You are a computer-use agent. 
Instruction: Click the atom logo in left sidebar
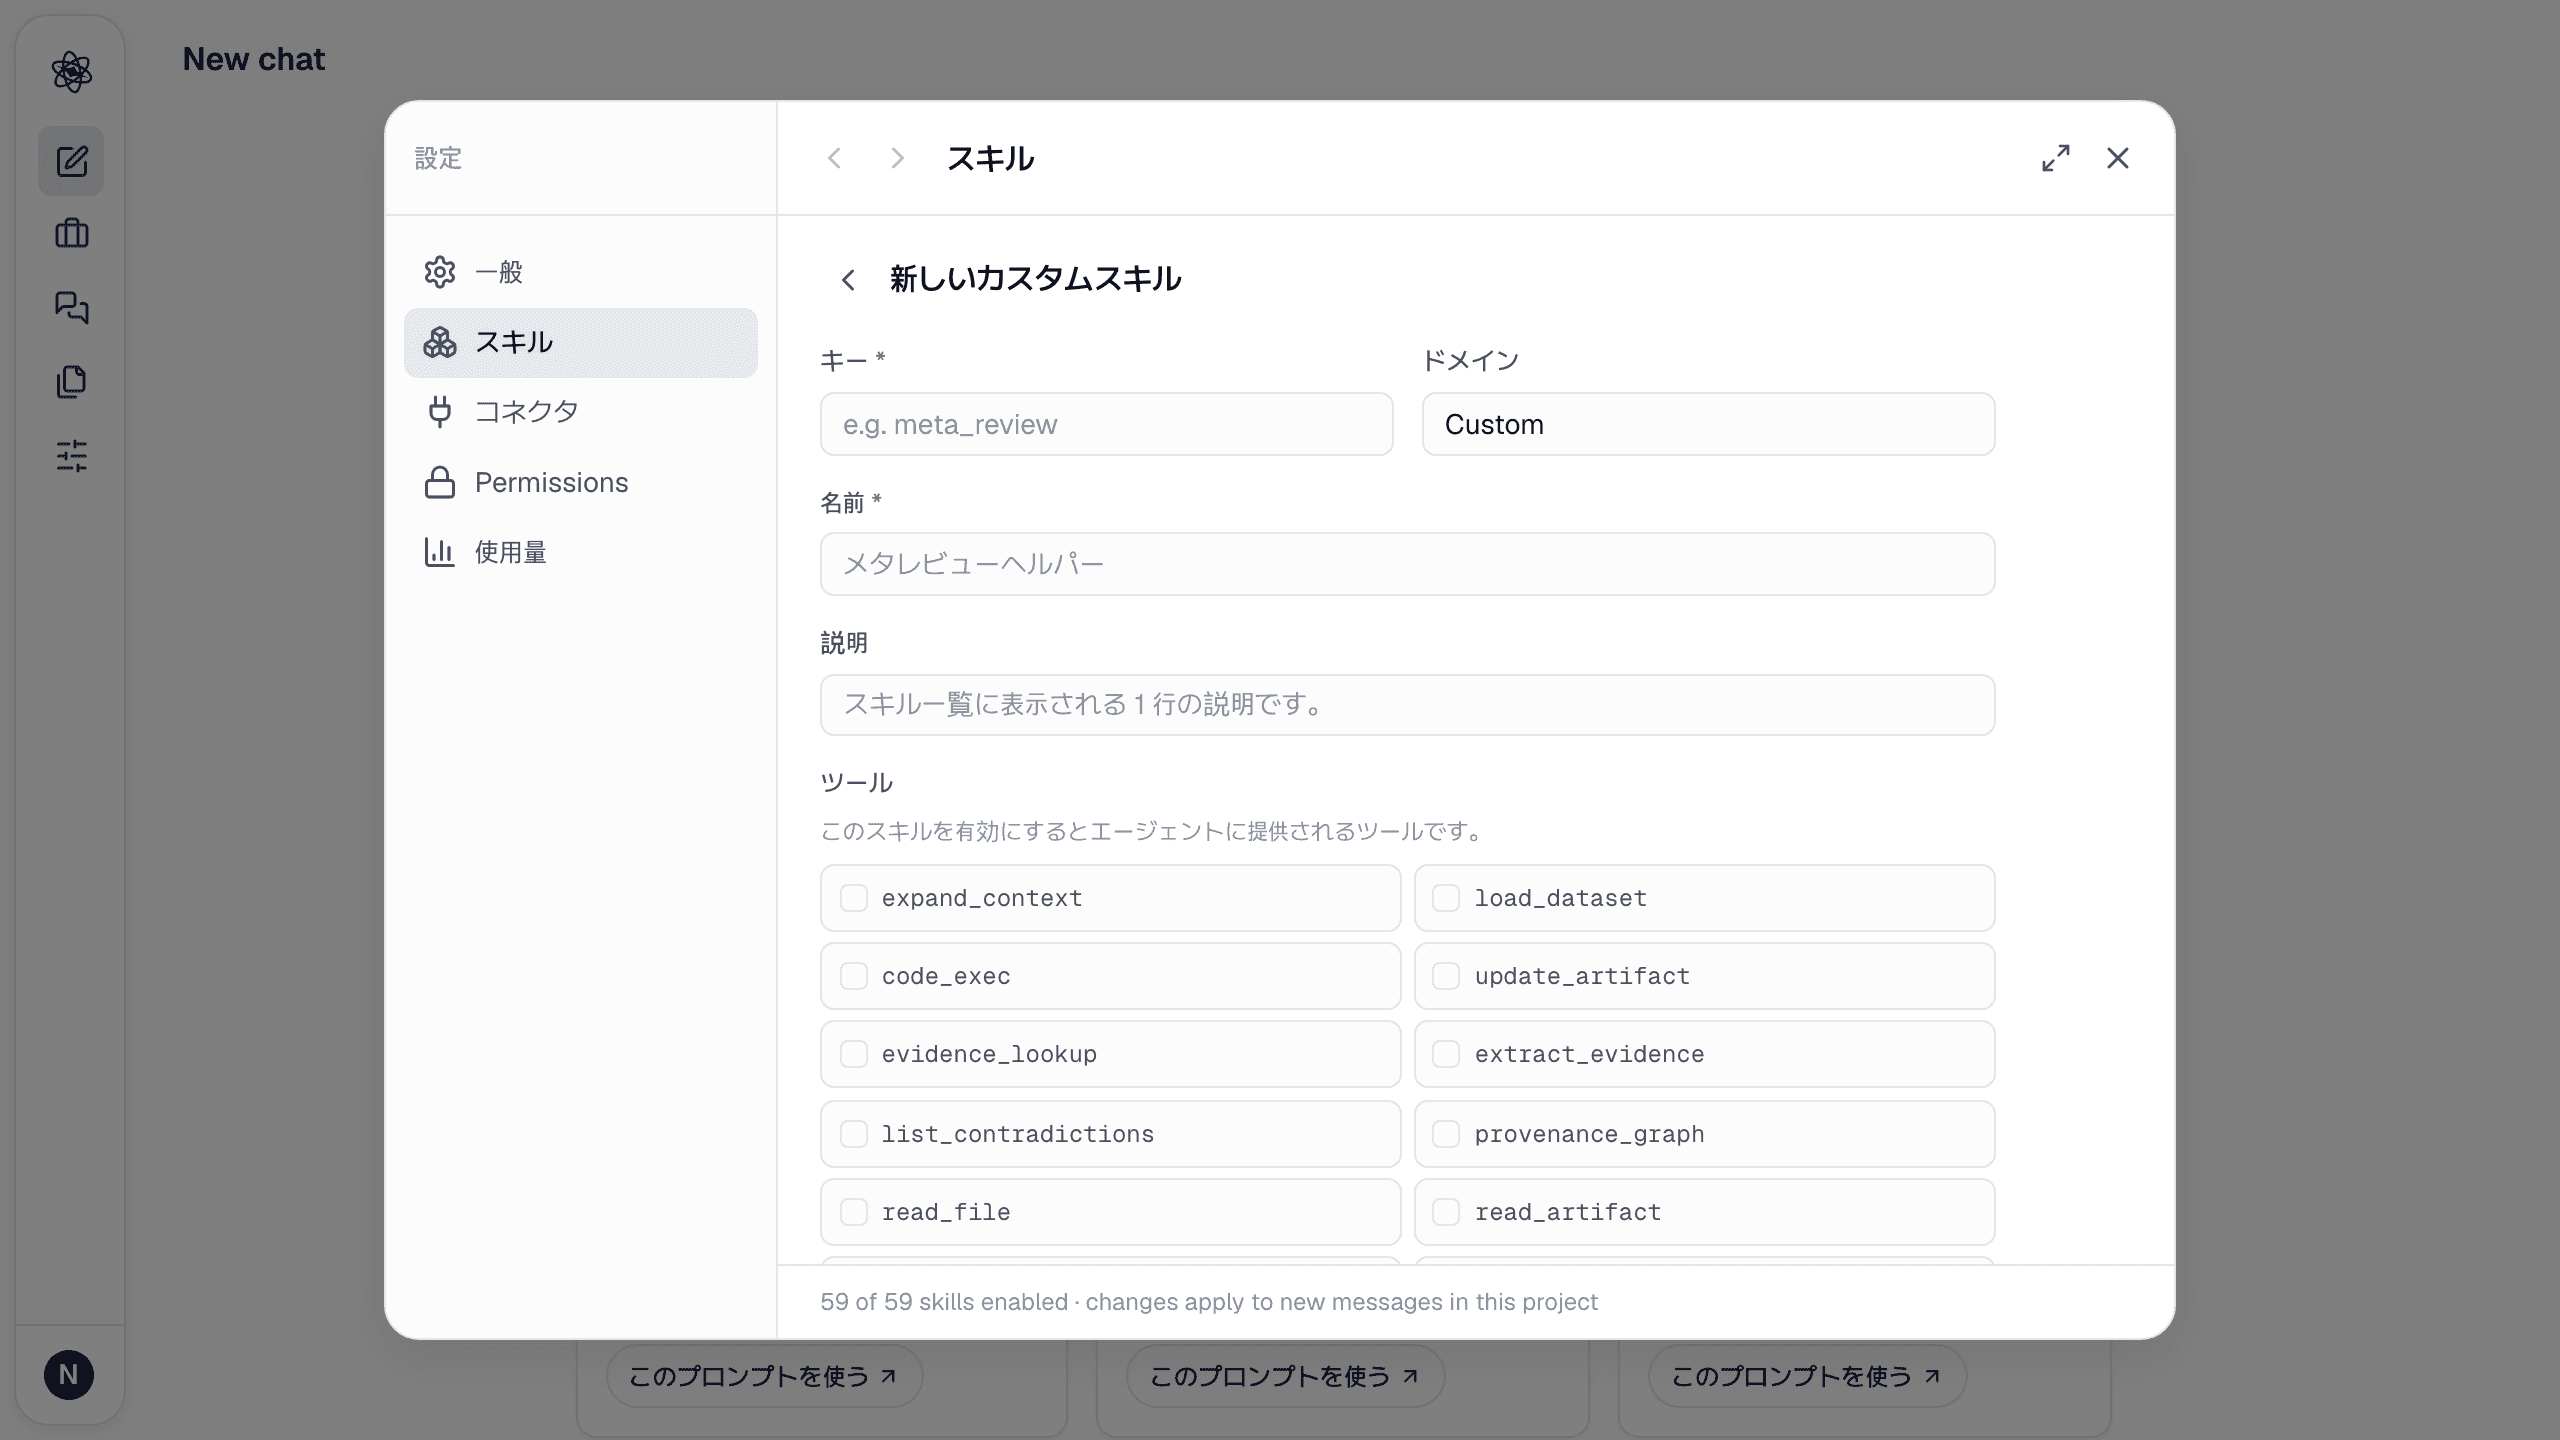coord(71,72)
